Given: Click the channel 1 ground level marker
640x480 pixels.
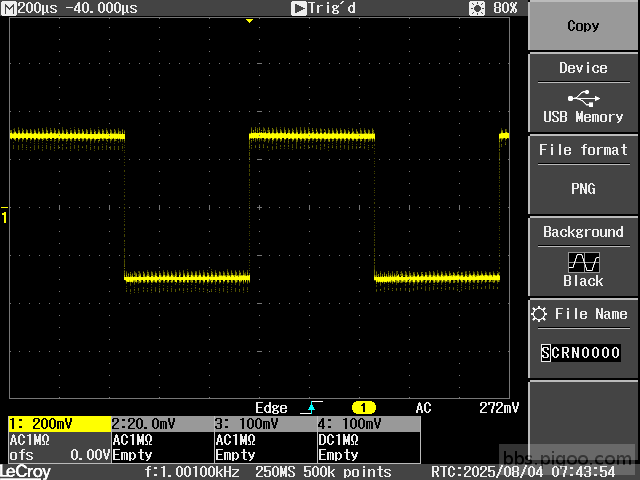Looking at the screenshot, I should 4,217.
